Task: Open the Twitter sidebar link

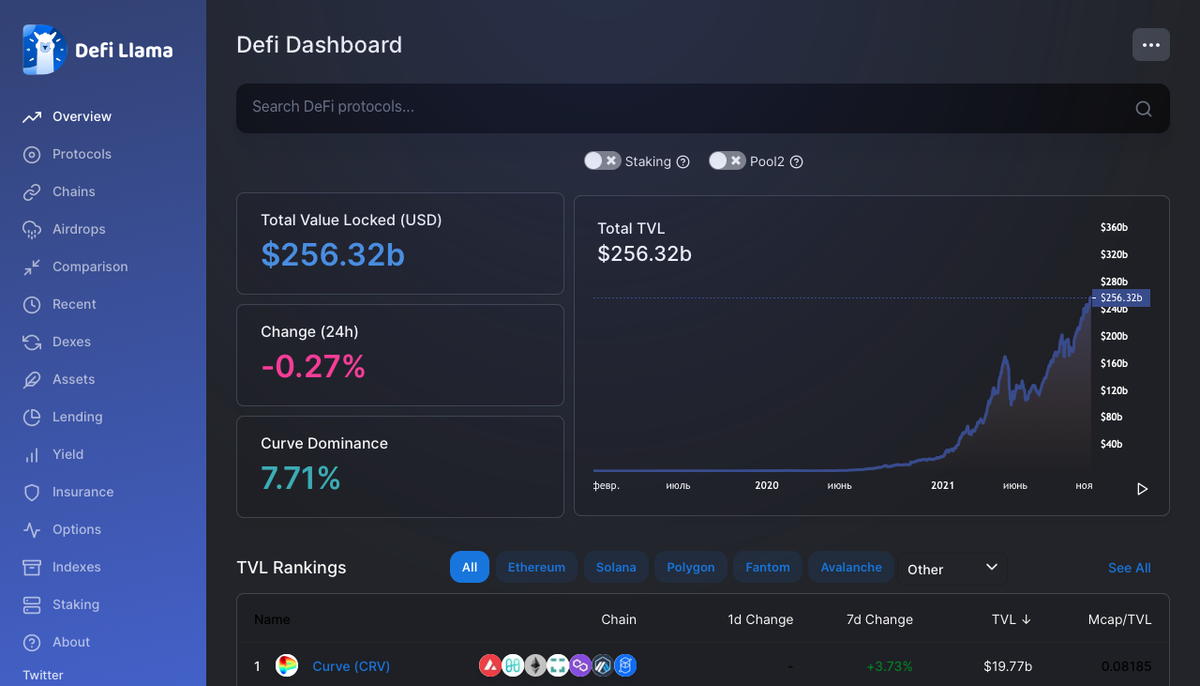Action: 43,675
